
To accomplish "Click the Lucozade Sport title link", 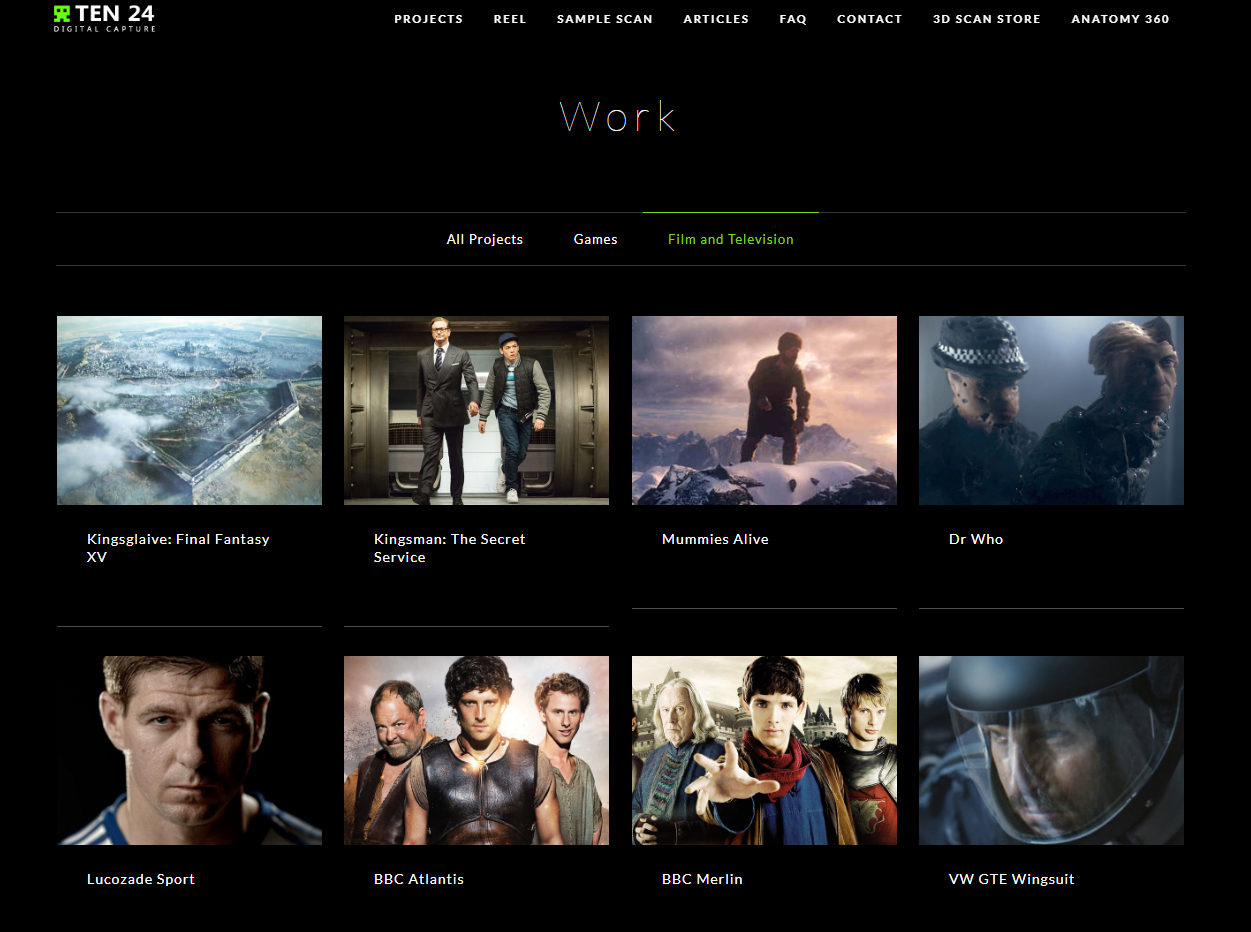I will tap(141, 879).
